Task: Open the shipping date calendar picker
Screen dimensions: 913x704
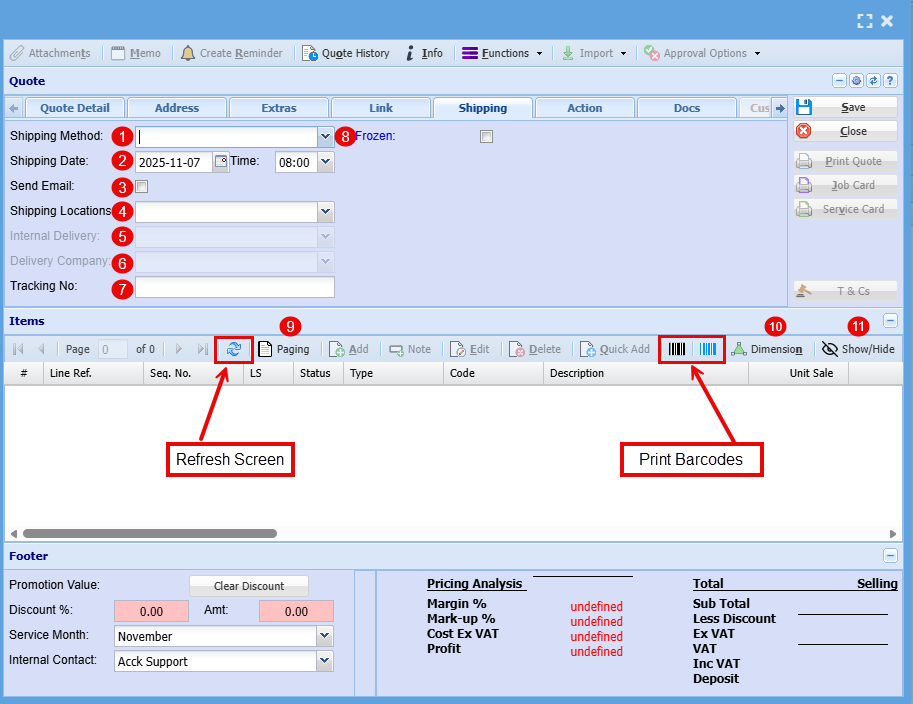Action: click(x=221, y=162)
